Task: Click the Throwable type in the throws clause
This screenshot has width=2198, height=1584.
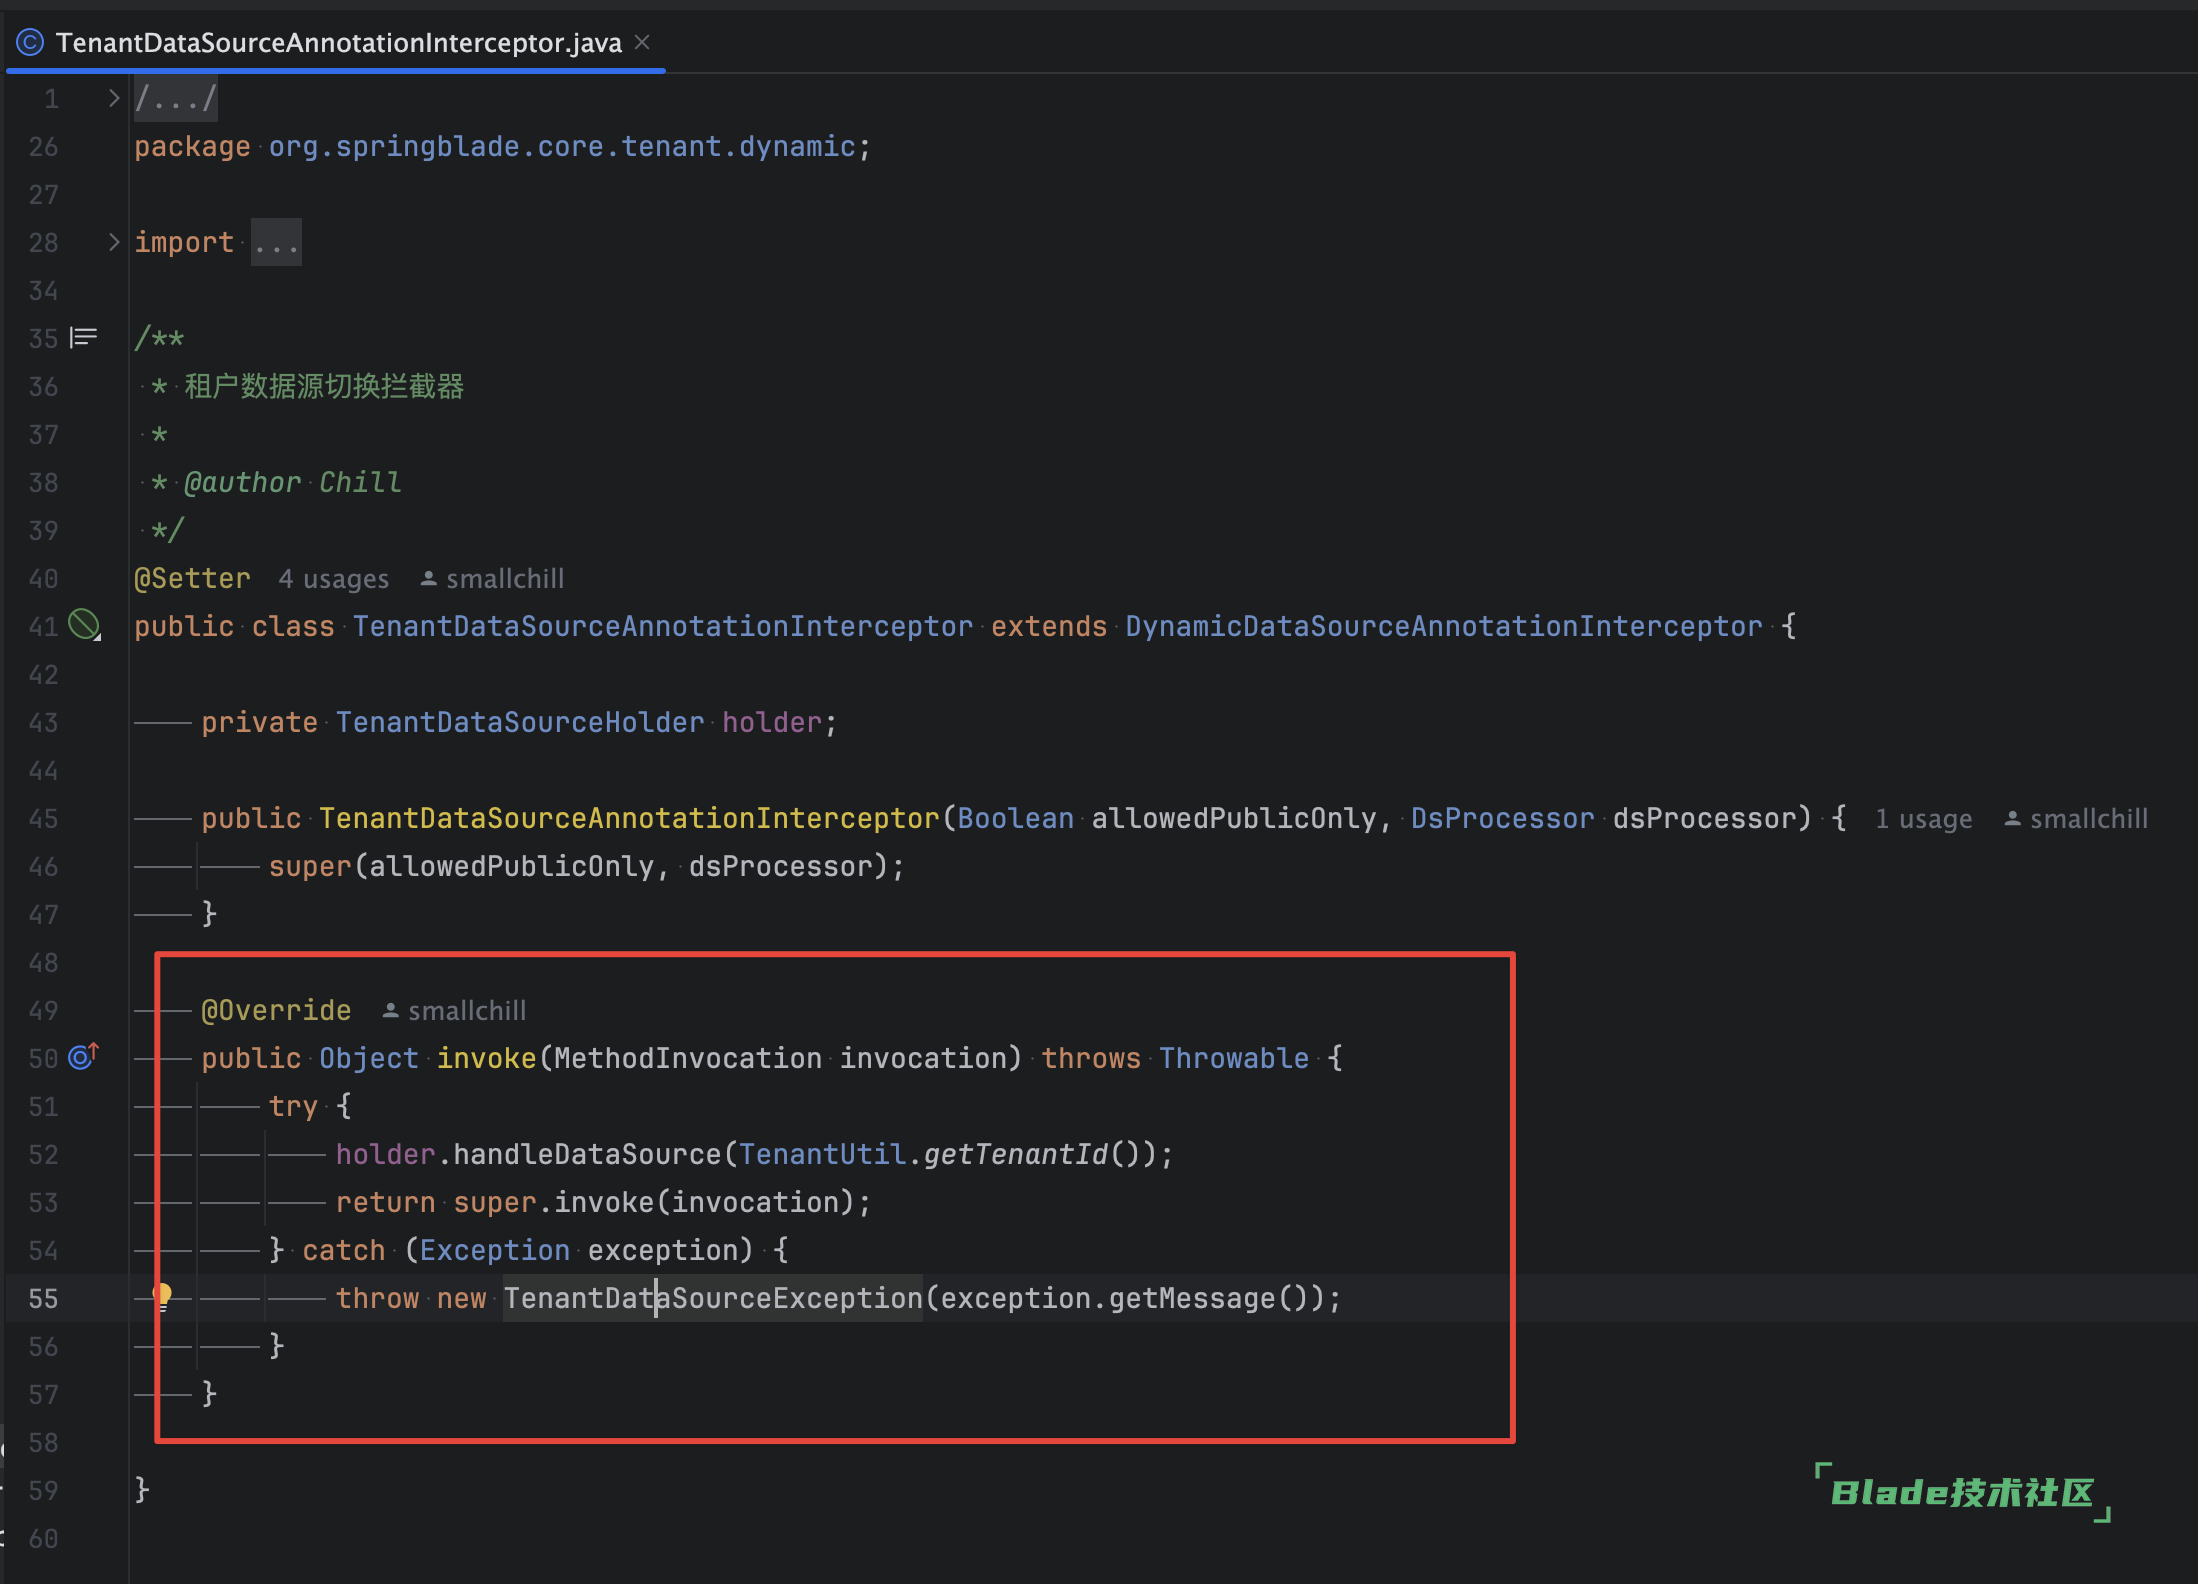Action: tap(1234, 1059)
